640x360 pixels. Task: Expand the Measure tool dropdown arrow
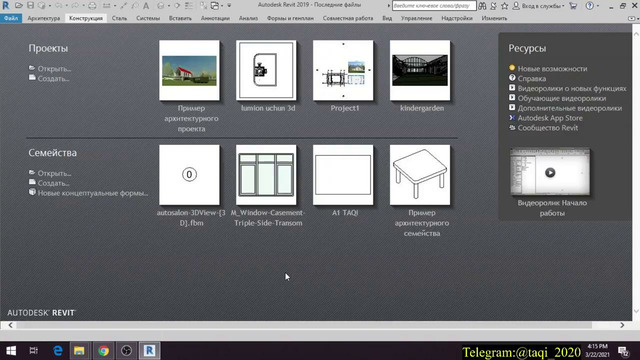(115, 6)
